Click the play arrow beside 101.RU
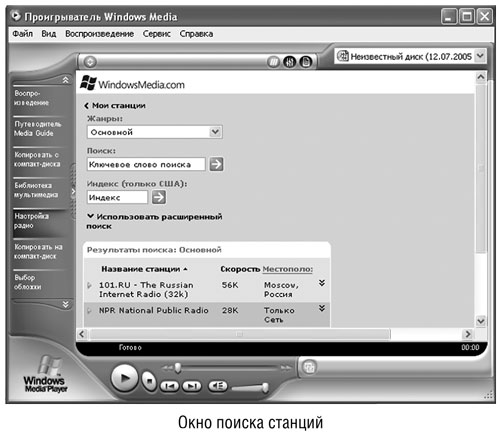The height and width of the screenshot is (441, 500). coord(89,285)
